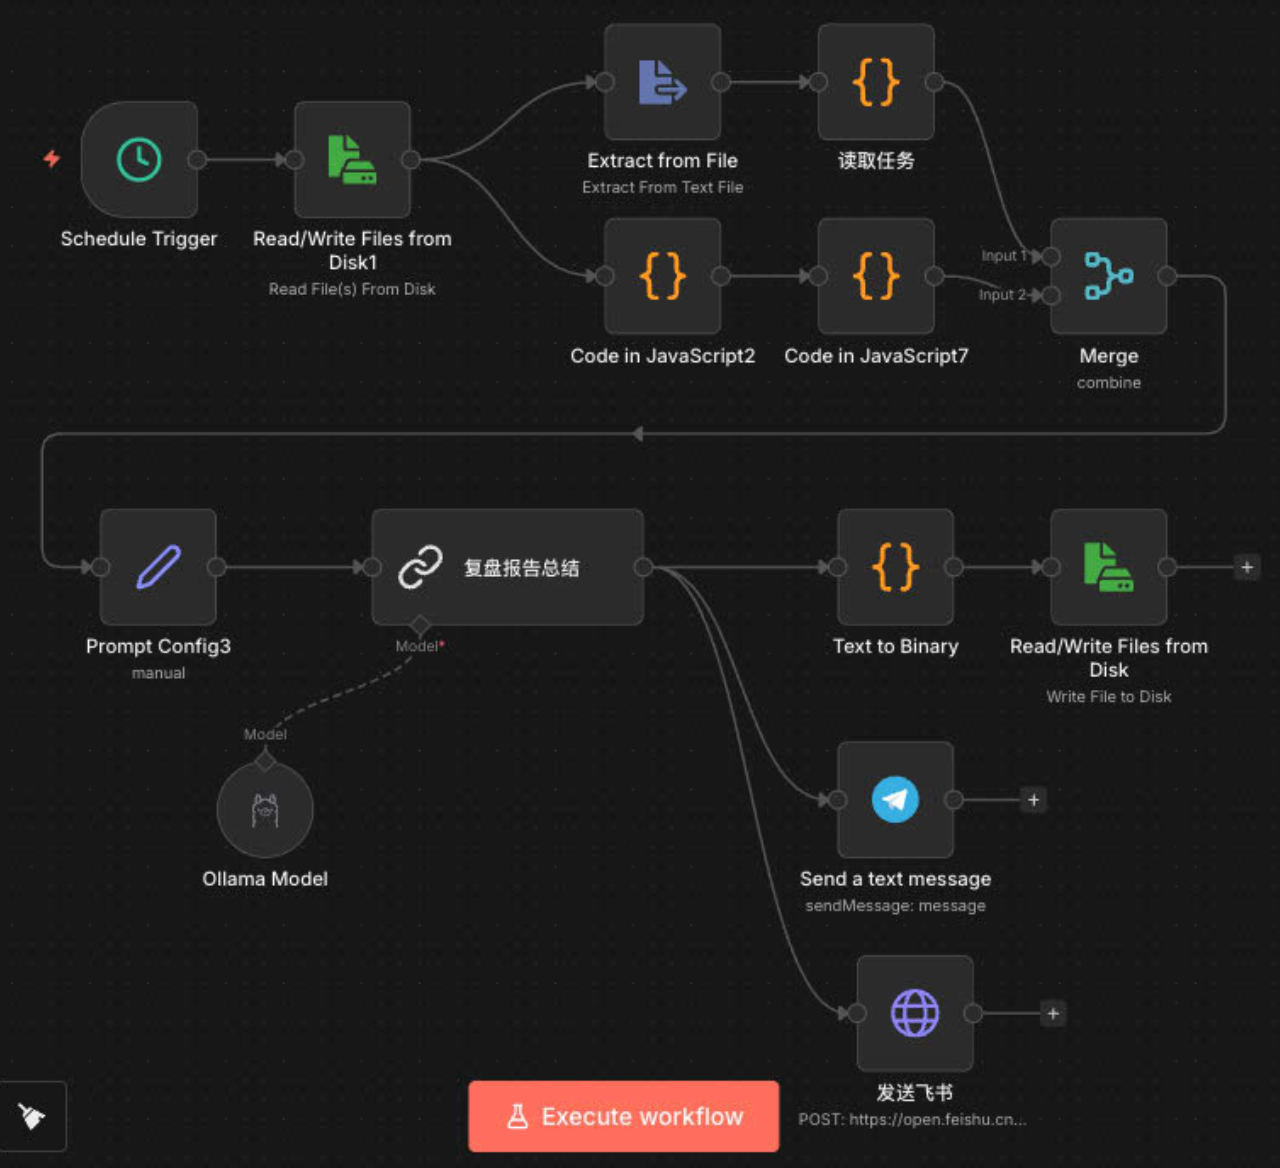Open the Read/Write Files from Disk1 node
The height and width of the screenshot is (1168, 1280).
pos(352,159)
